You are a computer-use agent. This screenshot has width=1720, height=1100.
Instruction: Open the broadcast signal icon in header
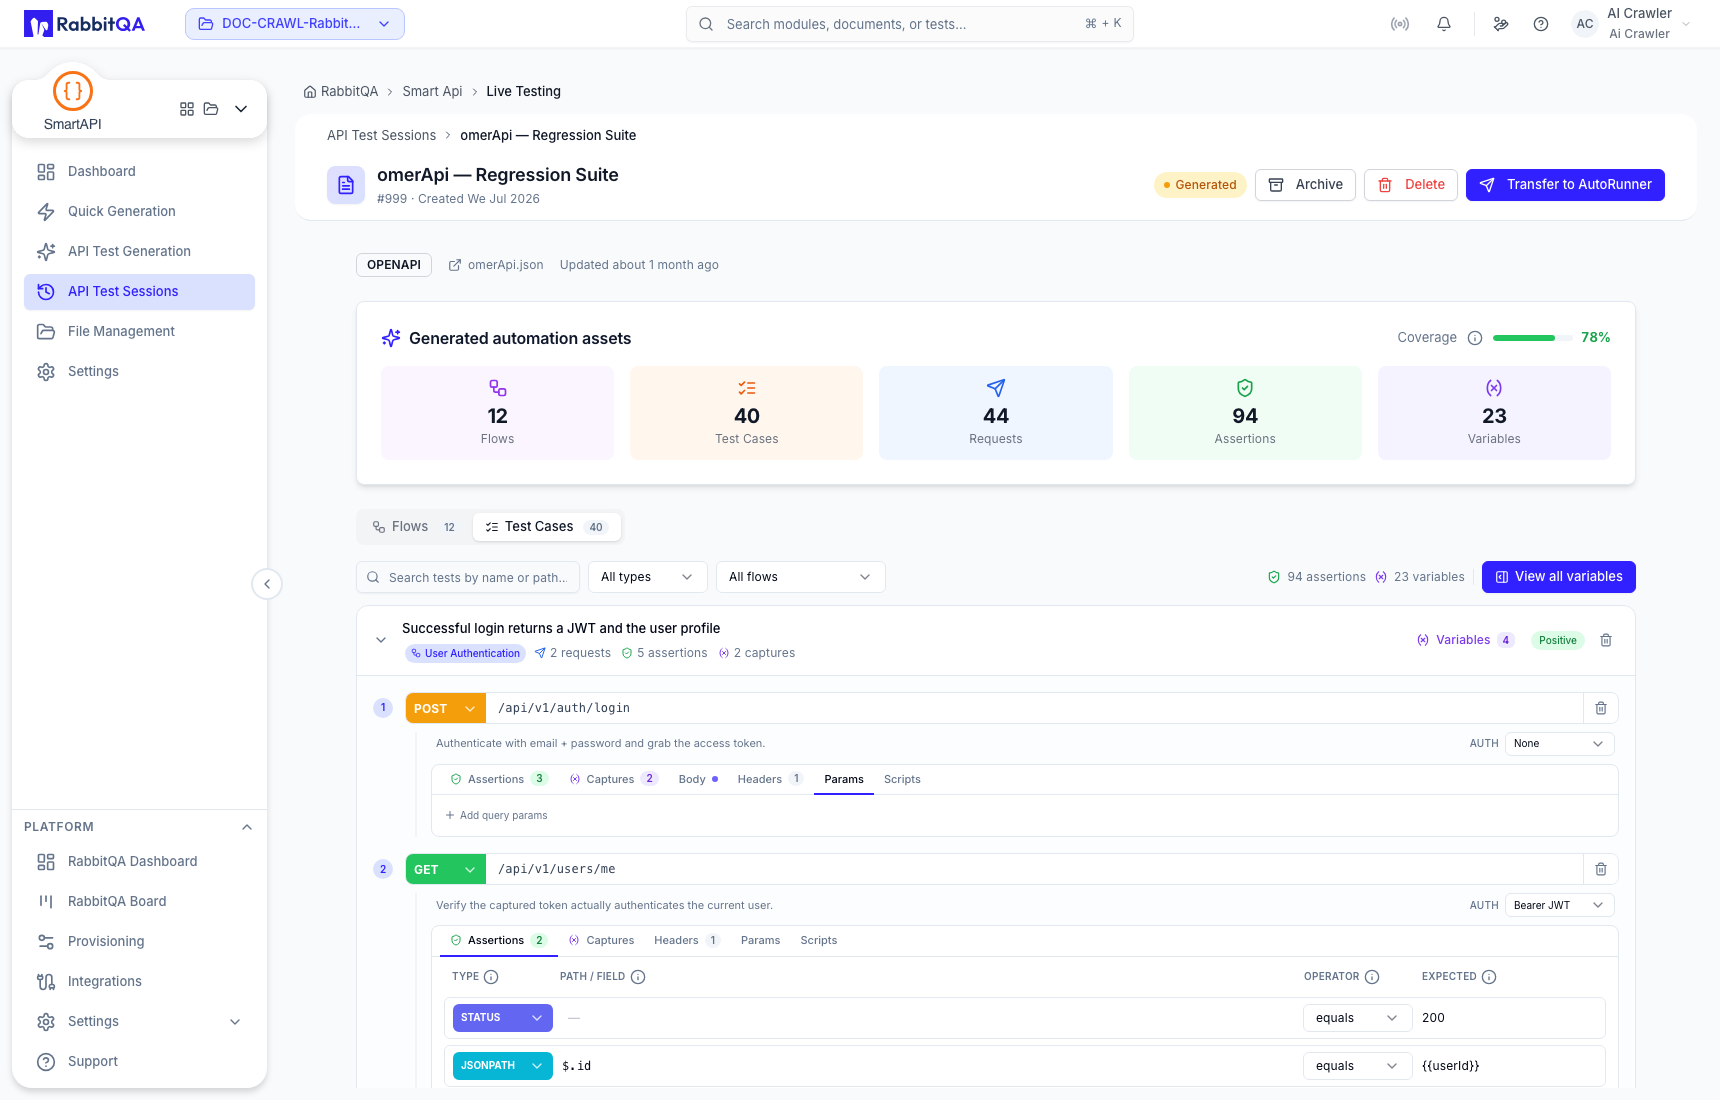click(x=1400, y=24)
